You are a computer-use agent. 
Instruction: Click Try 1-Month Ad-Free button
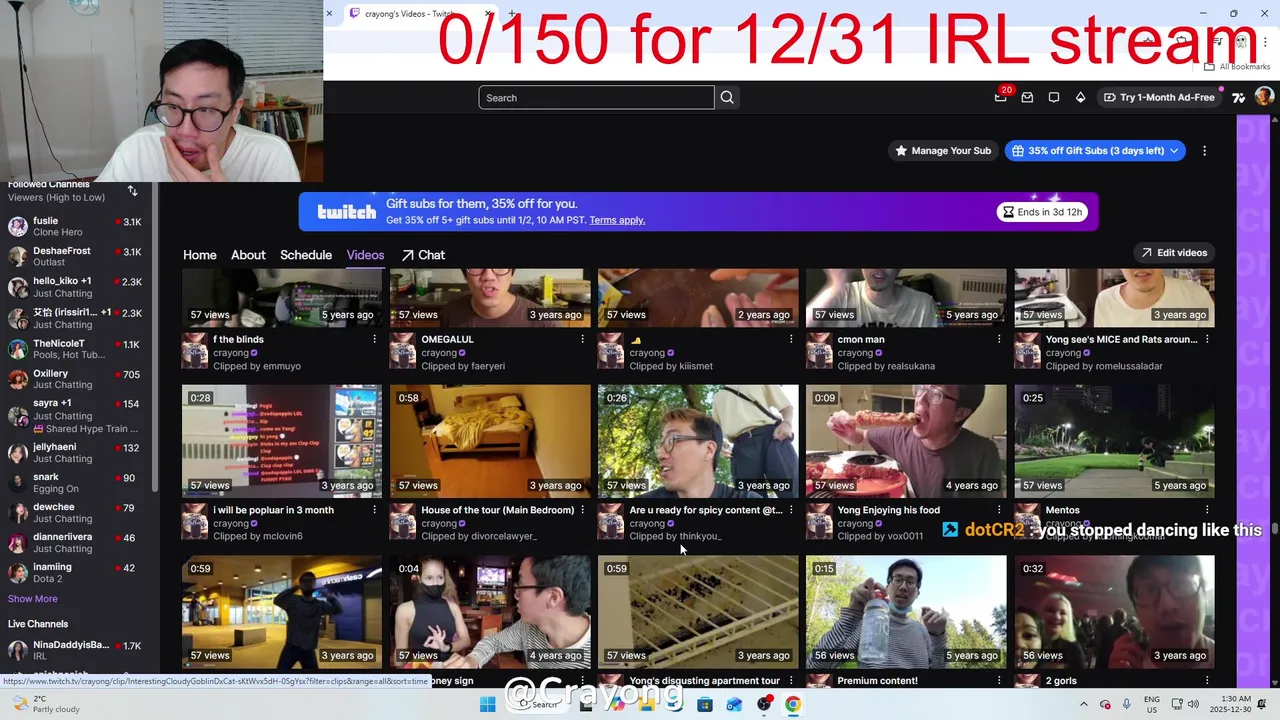pyautogui.click(x=1159, y=97)
